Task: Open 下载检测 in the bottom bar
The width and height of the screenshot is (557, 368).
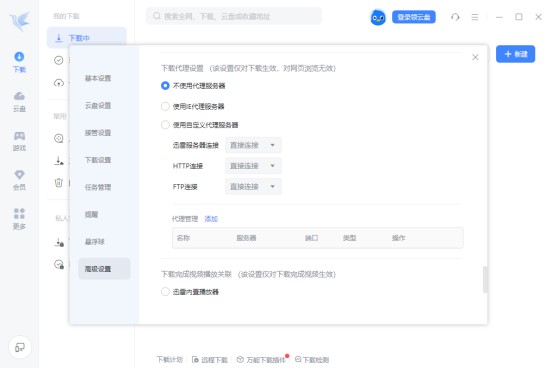Action: click(312, 359)
